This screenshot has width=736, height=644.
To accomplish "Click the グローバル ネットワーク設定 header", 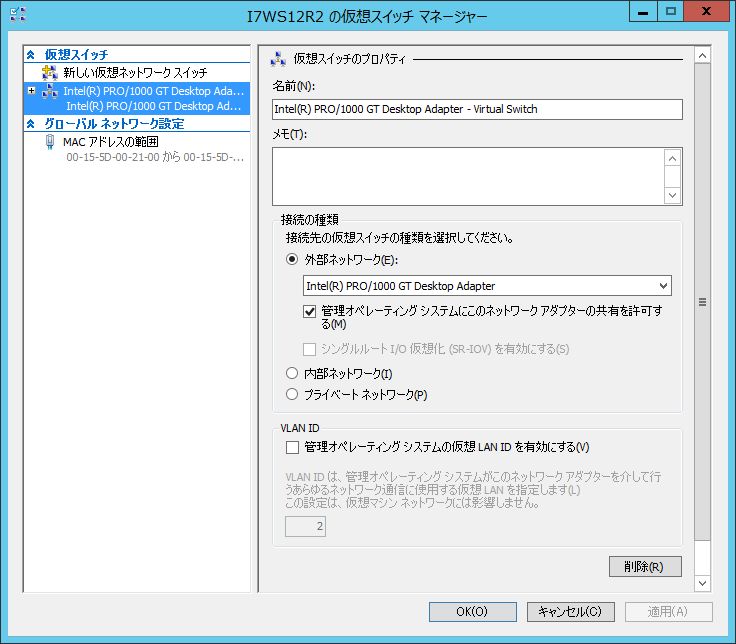I will tap(115, 124).
